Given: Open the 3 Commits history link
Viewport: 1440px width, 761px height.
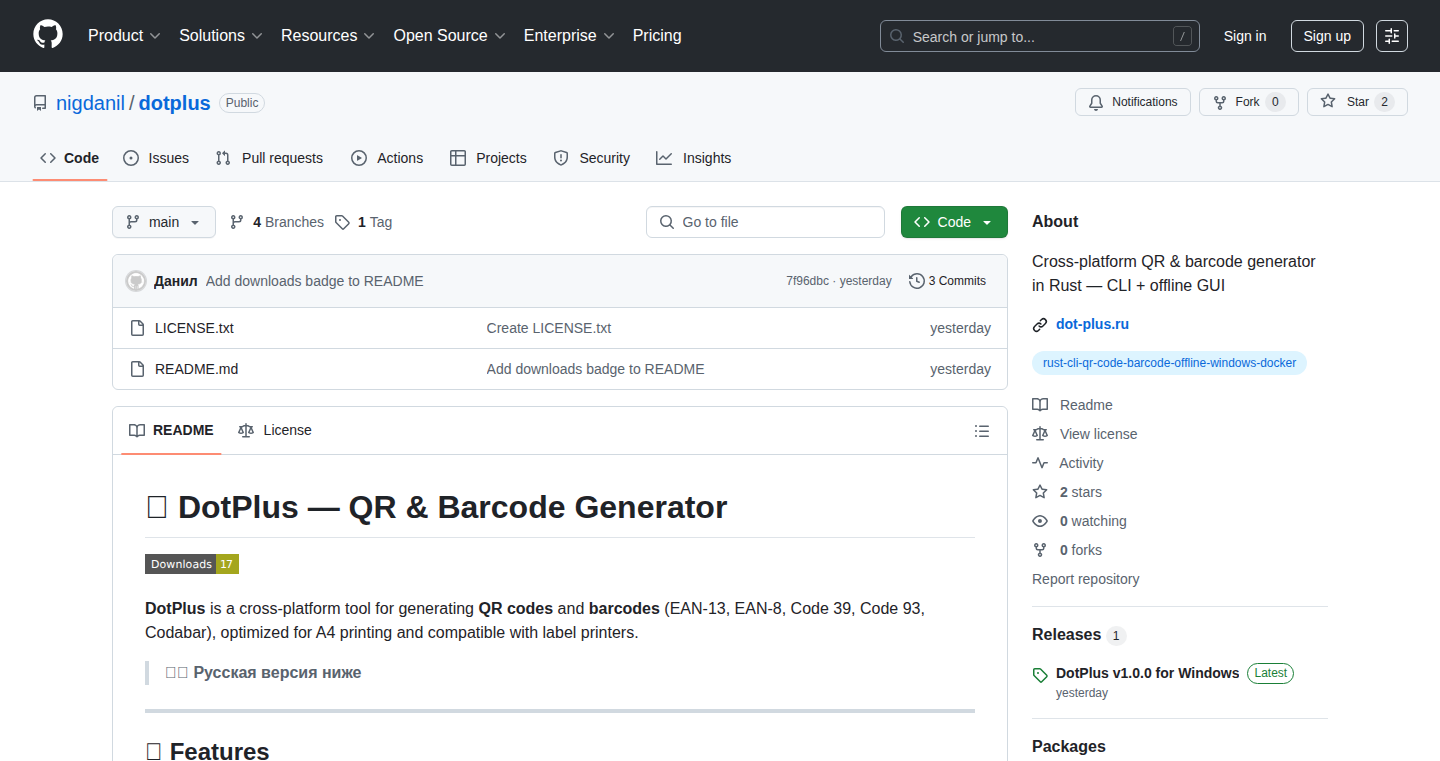Looking at the screenshot, I should coord(947,281).
